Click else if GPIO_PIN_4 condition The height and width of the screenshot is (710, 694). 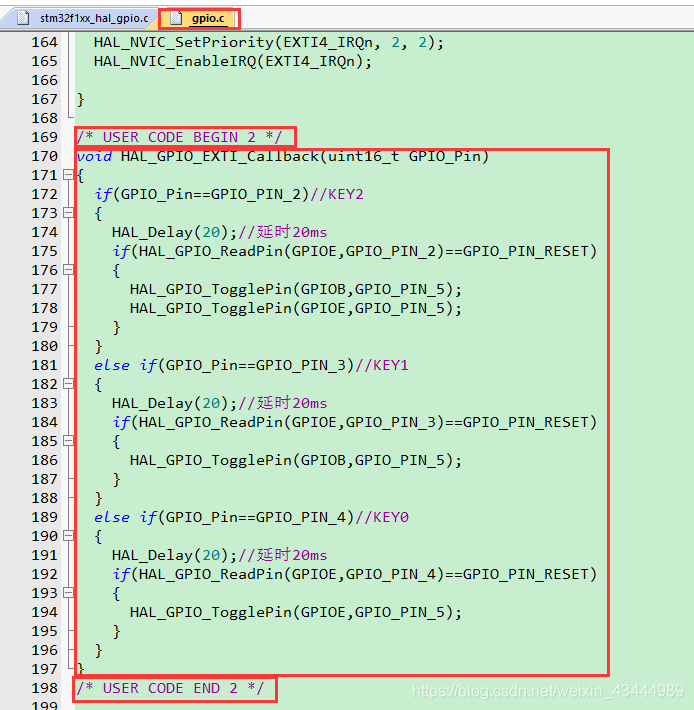click(224, 518)
